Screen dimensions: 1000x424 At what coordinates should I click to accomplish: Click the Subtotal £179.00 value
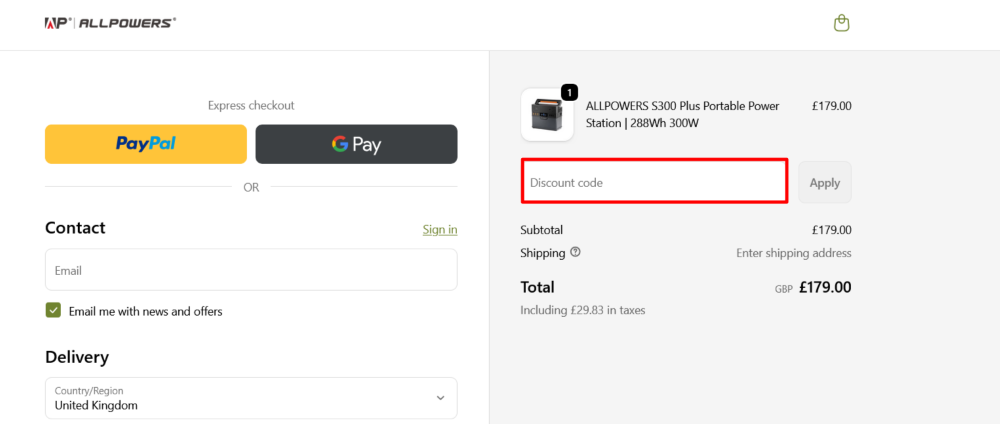[831, 230]
